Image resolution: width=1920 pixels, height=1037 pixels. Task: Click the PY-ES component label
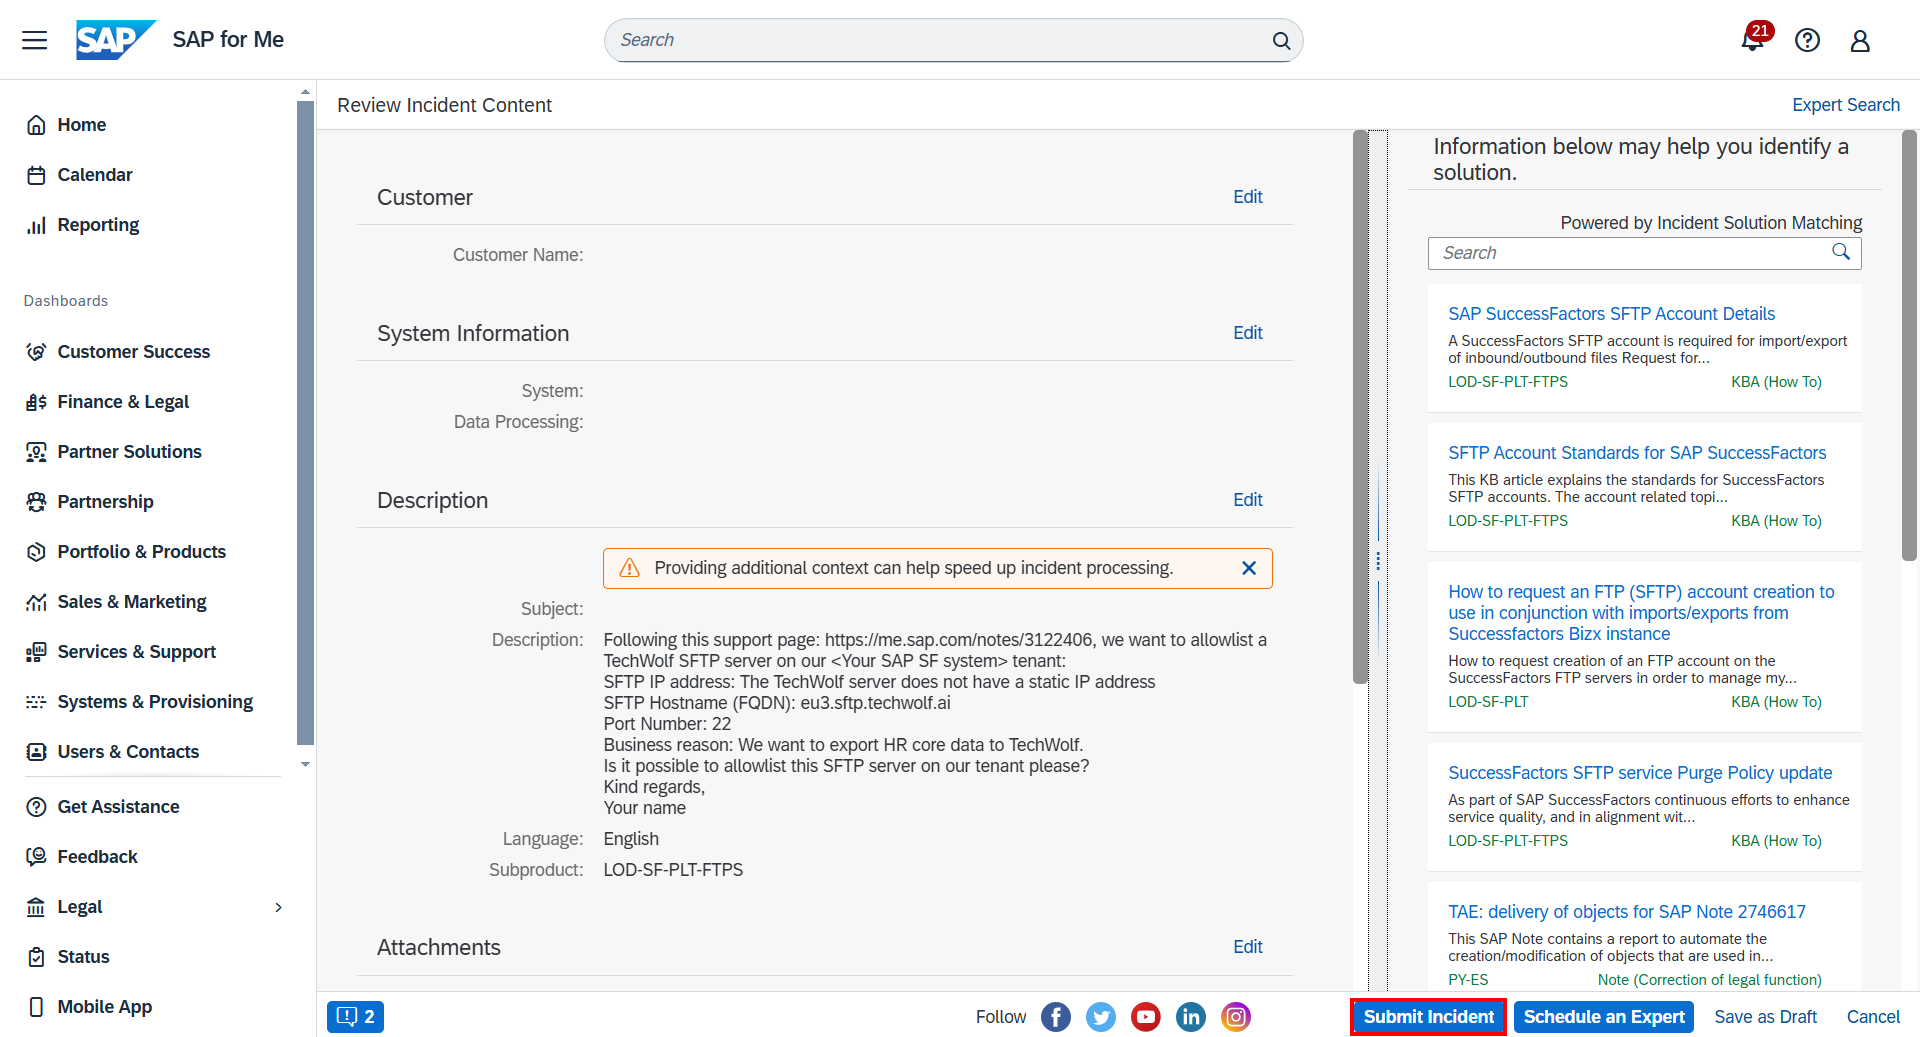pos(1467,980)
